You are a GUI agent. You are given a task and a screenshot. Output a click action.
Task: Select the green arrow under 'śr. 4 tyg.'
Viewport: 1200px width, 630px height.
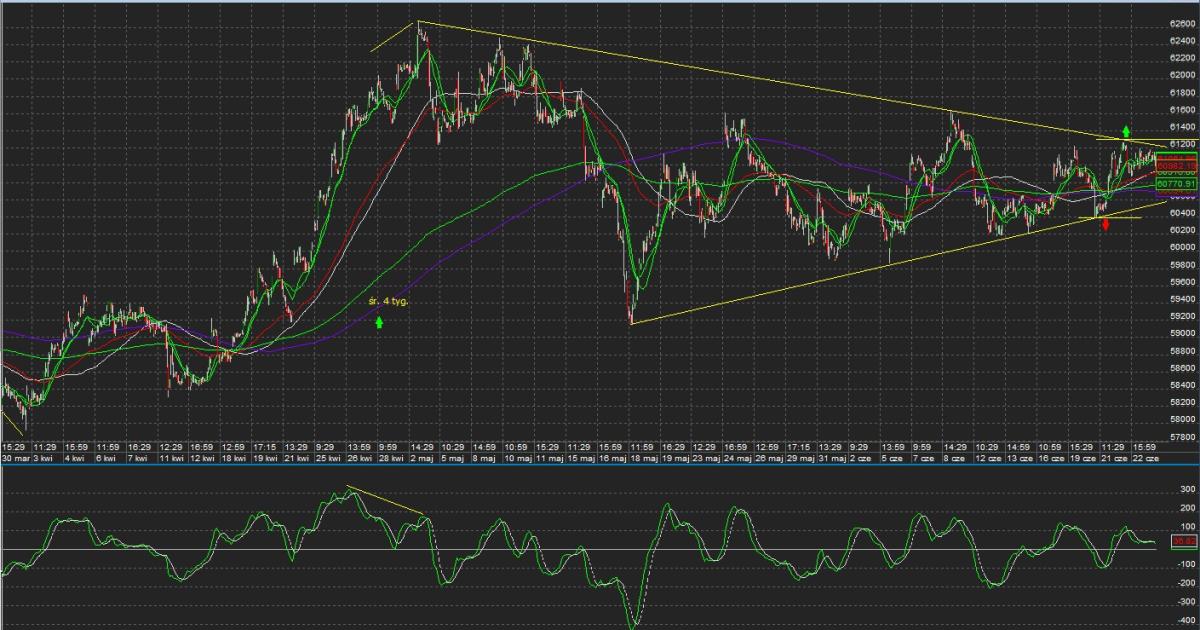click(x=379, y=322)
